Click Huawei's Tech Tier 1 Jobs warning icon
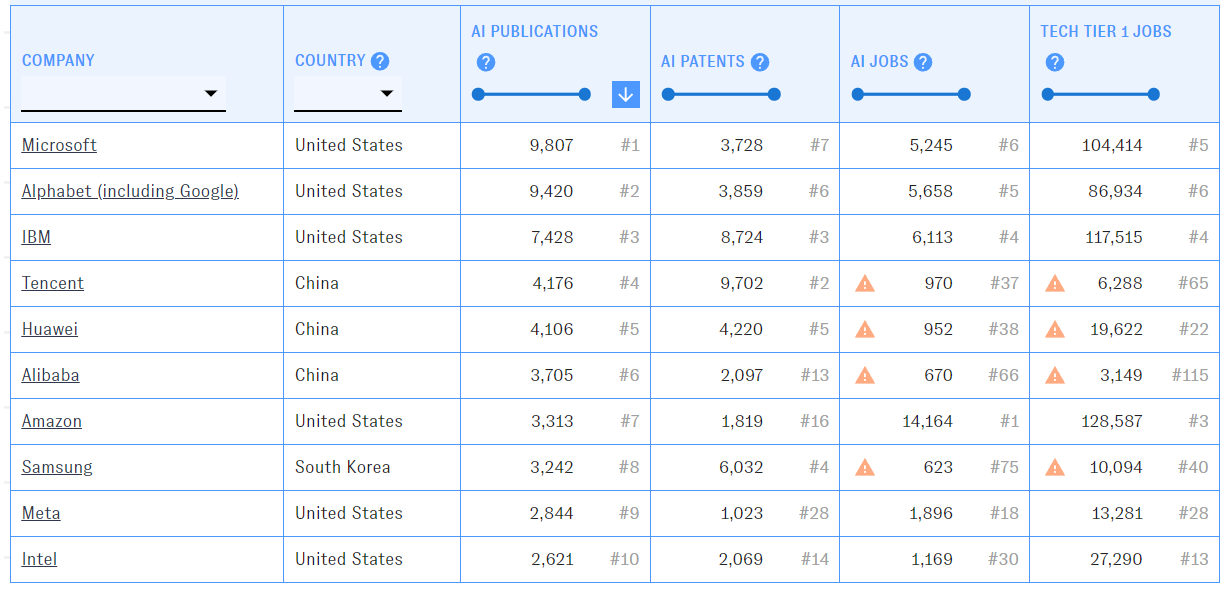 (1054, 330)
